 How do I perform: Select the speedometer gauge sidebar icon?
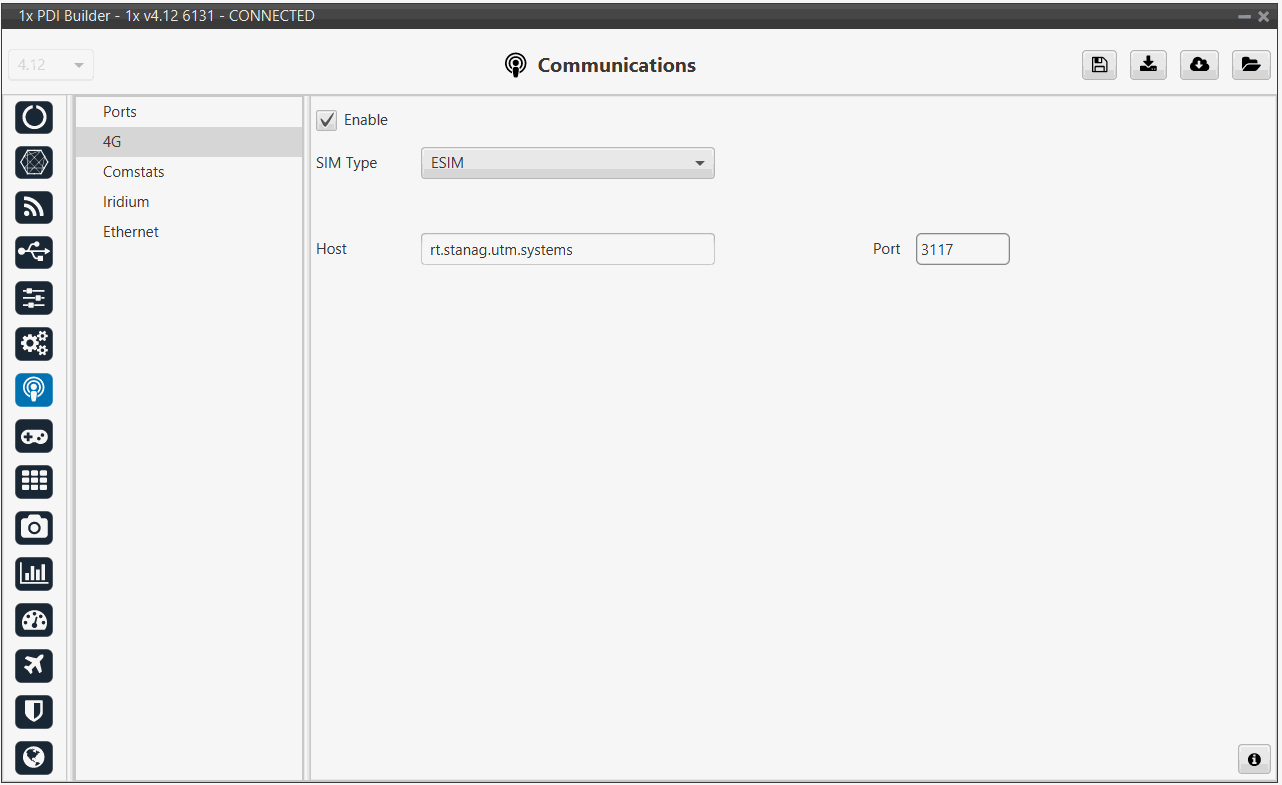coord(34,620)
